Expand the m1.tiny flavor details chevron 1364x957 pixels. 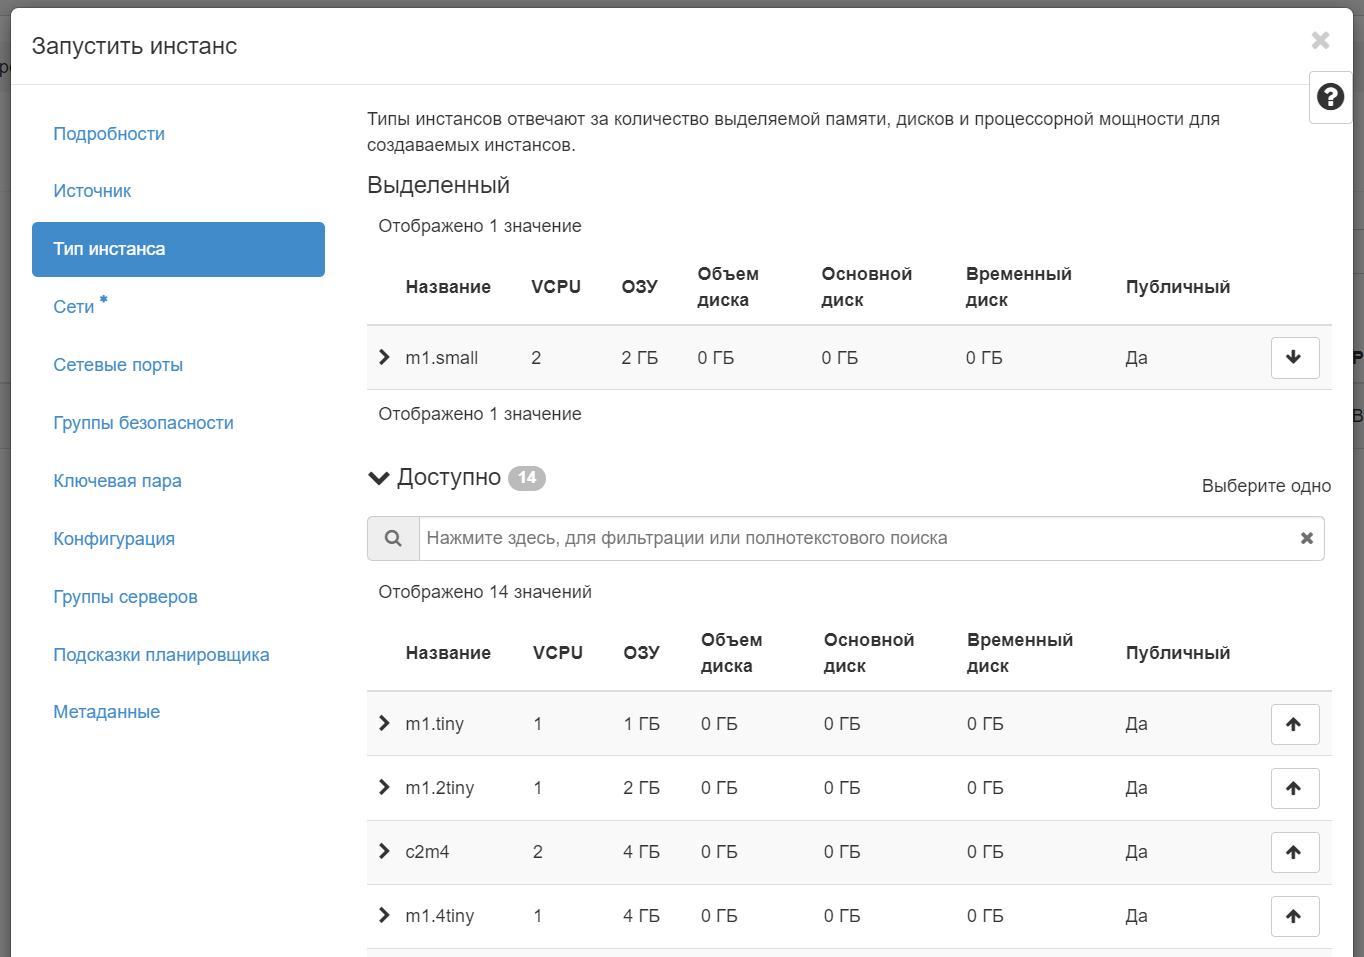[384, 723]
